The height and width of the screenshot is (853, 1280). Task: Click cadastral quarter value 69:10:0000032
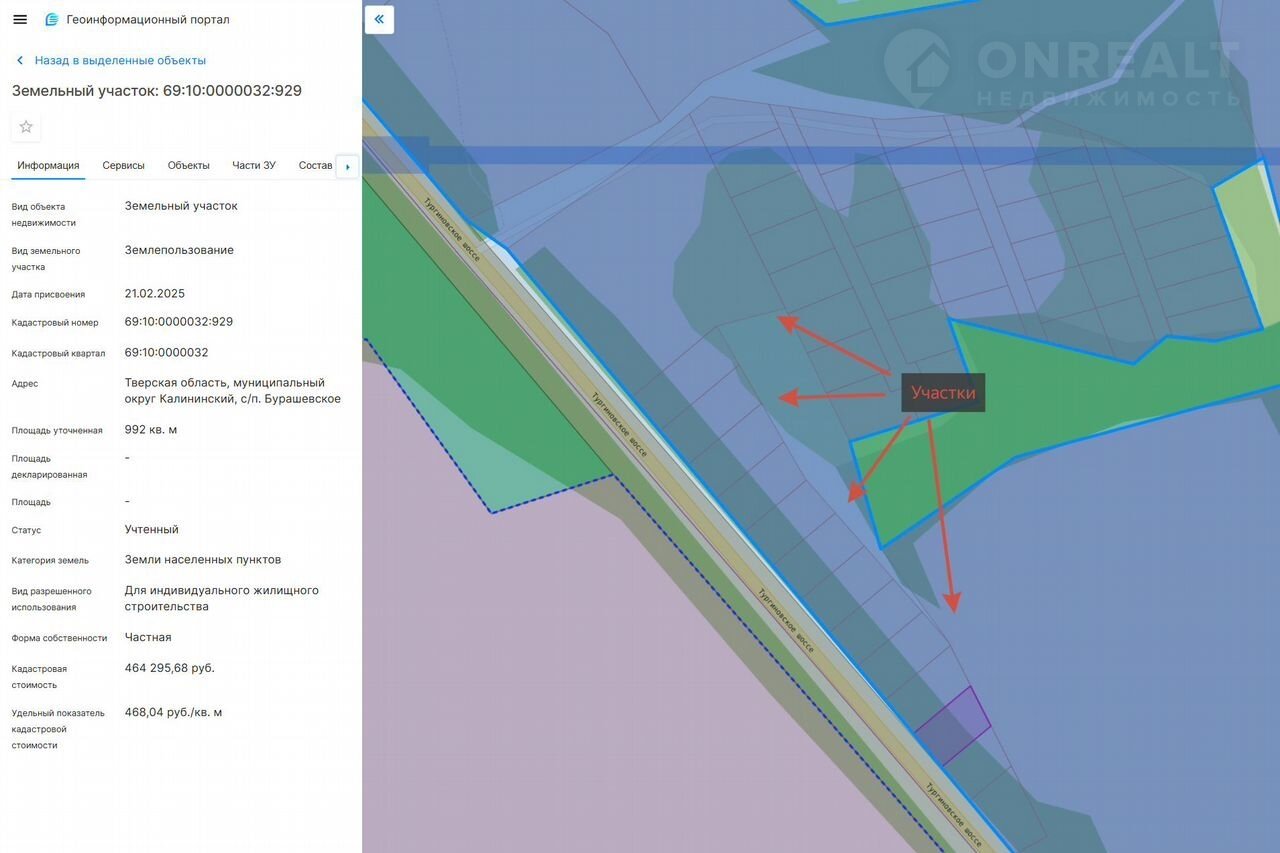click(166, 353)
